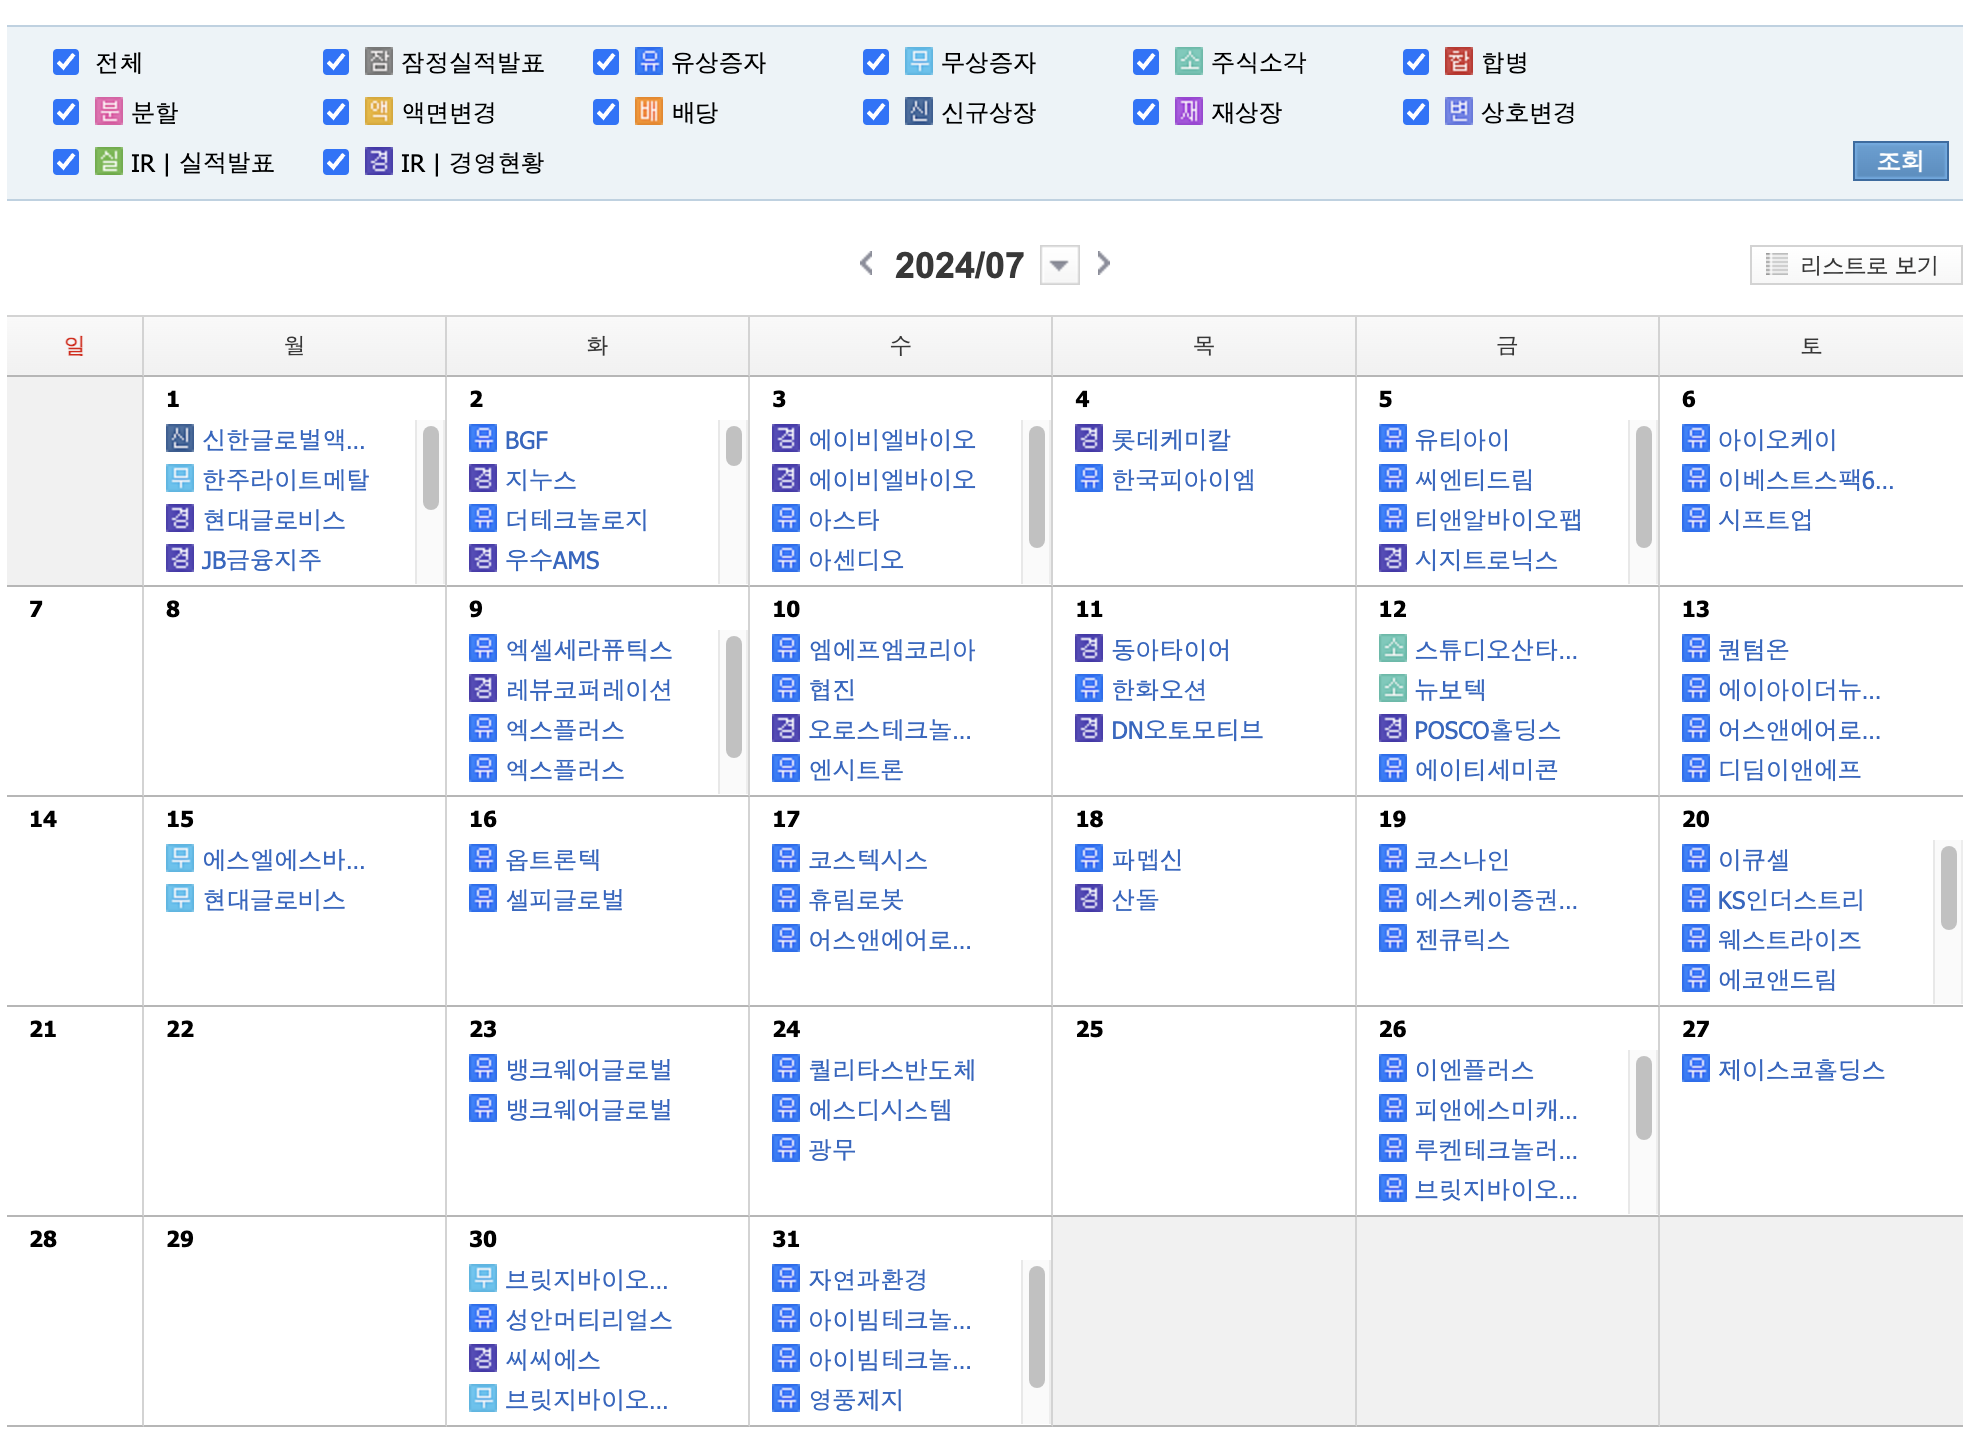Image resolution: width=1982 pixels, height=1446 pixels.
Task: Click the dividend (배당) orange icon
Action: coord(648,111)
